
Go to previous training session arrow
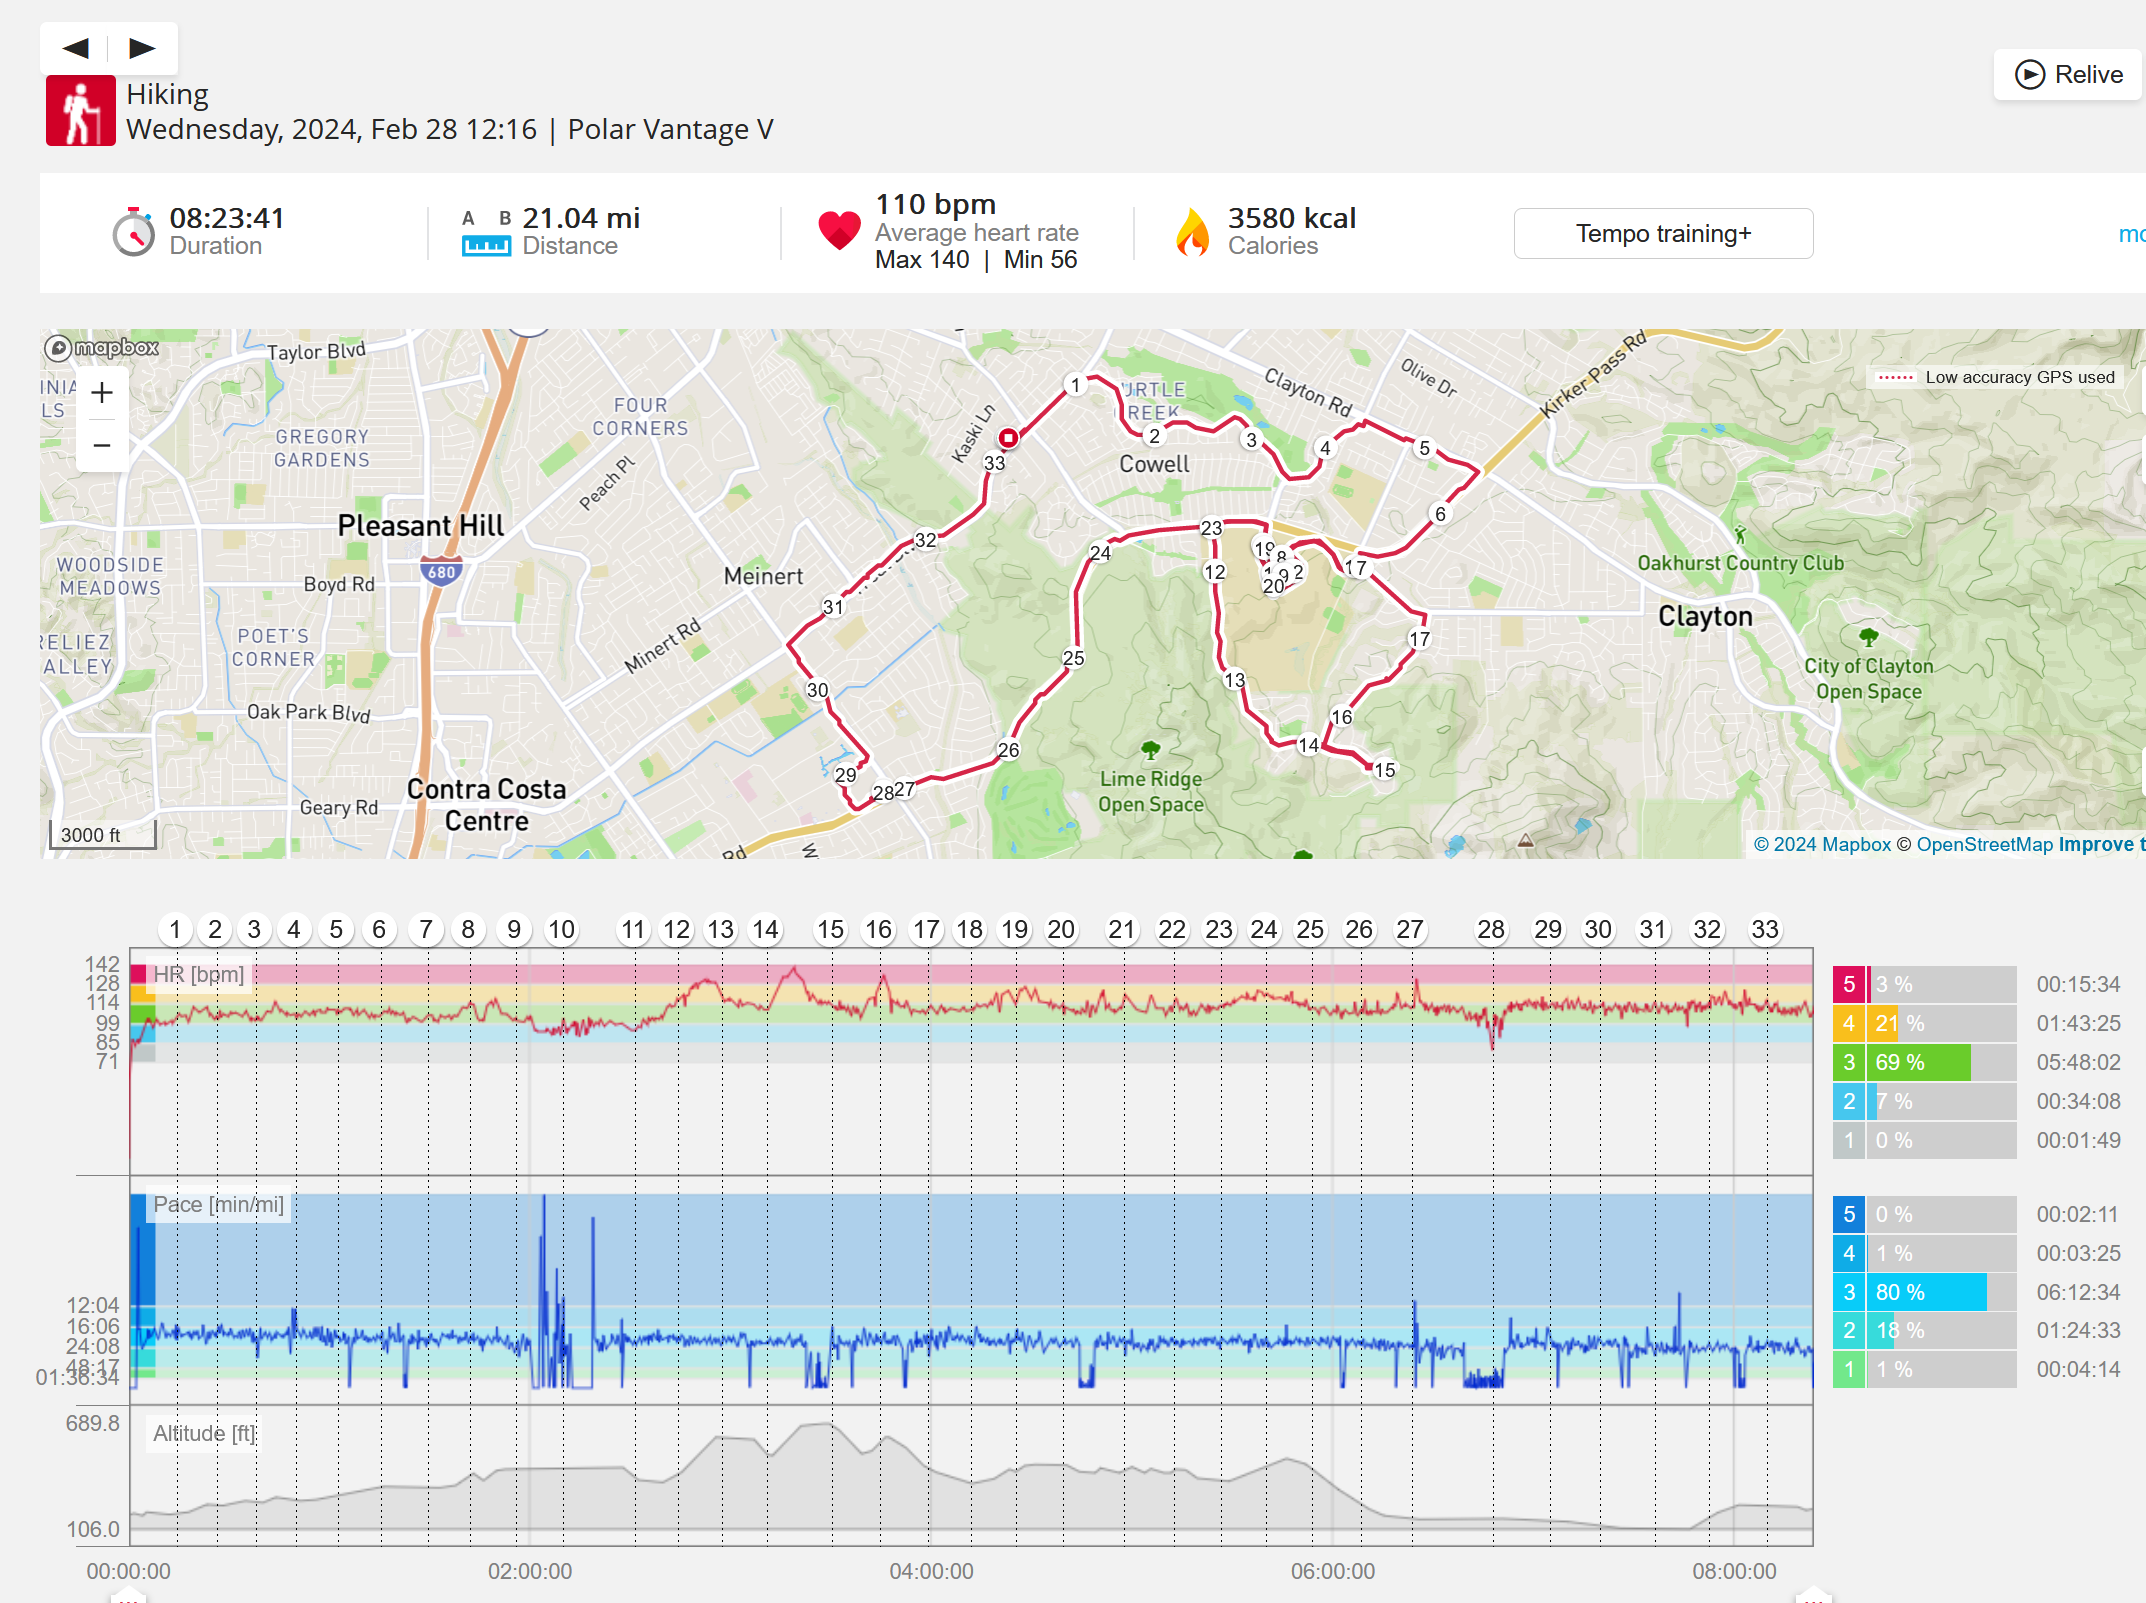coord(76,48)
